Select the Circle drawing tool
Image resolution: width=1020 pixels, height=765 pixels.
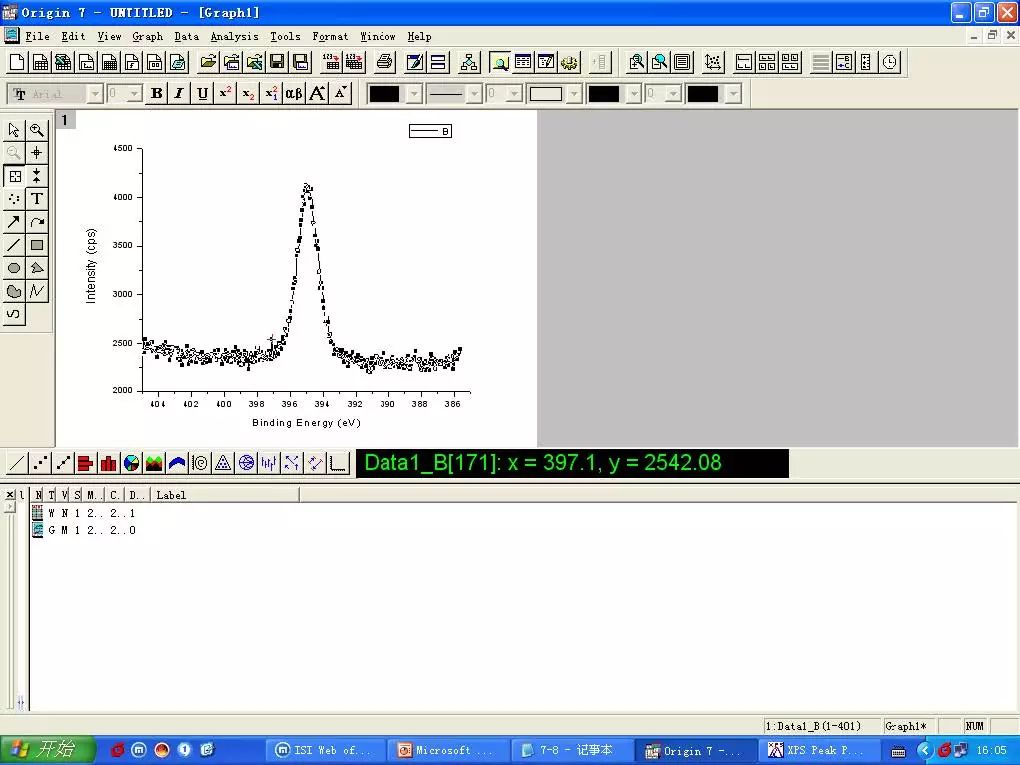14,269
